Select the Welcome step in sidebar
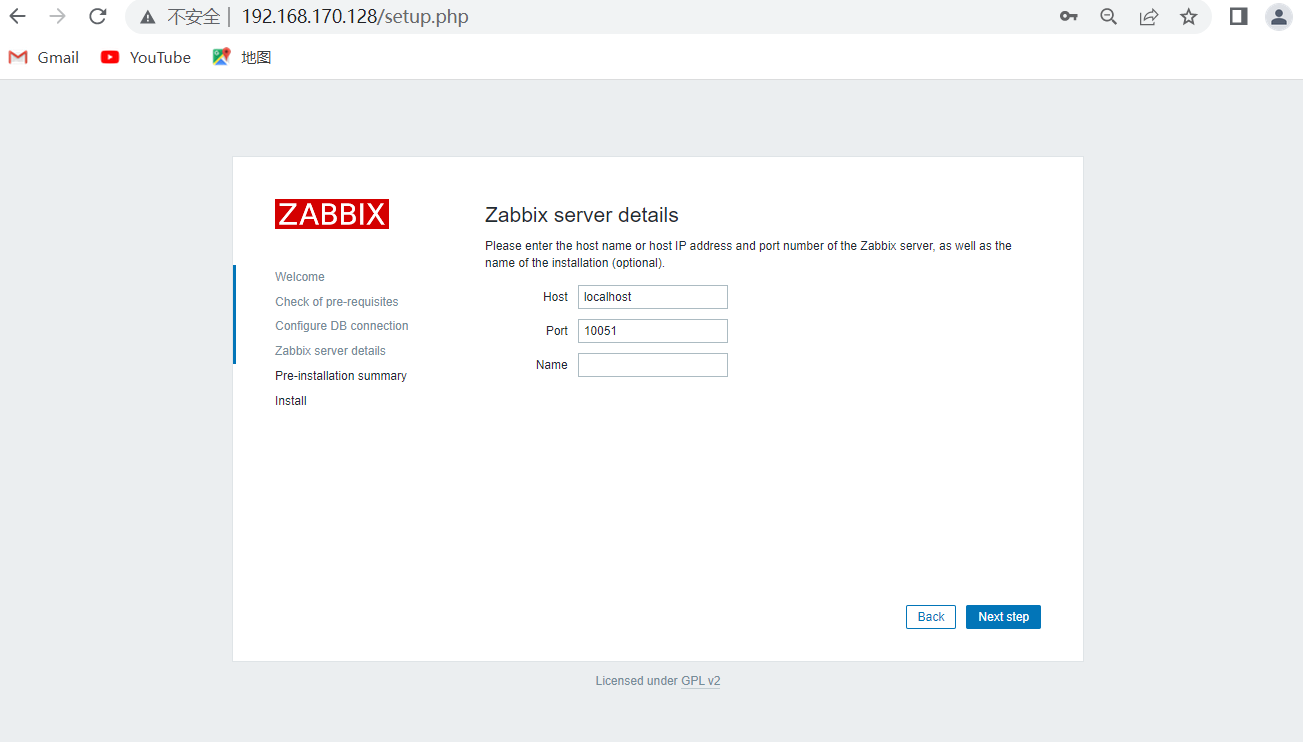This screenshot has height=742, width=1303. (x=300, y=277)
